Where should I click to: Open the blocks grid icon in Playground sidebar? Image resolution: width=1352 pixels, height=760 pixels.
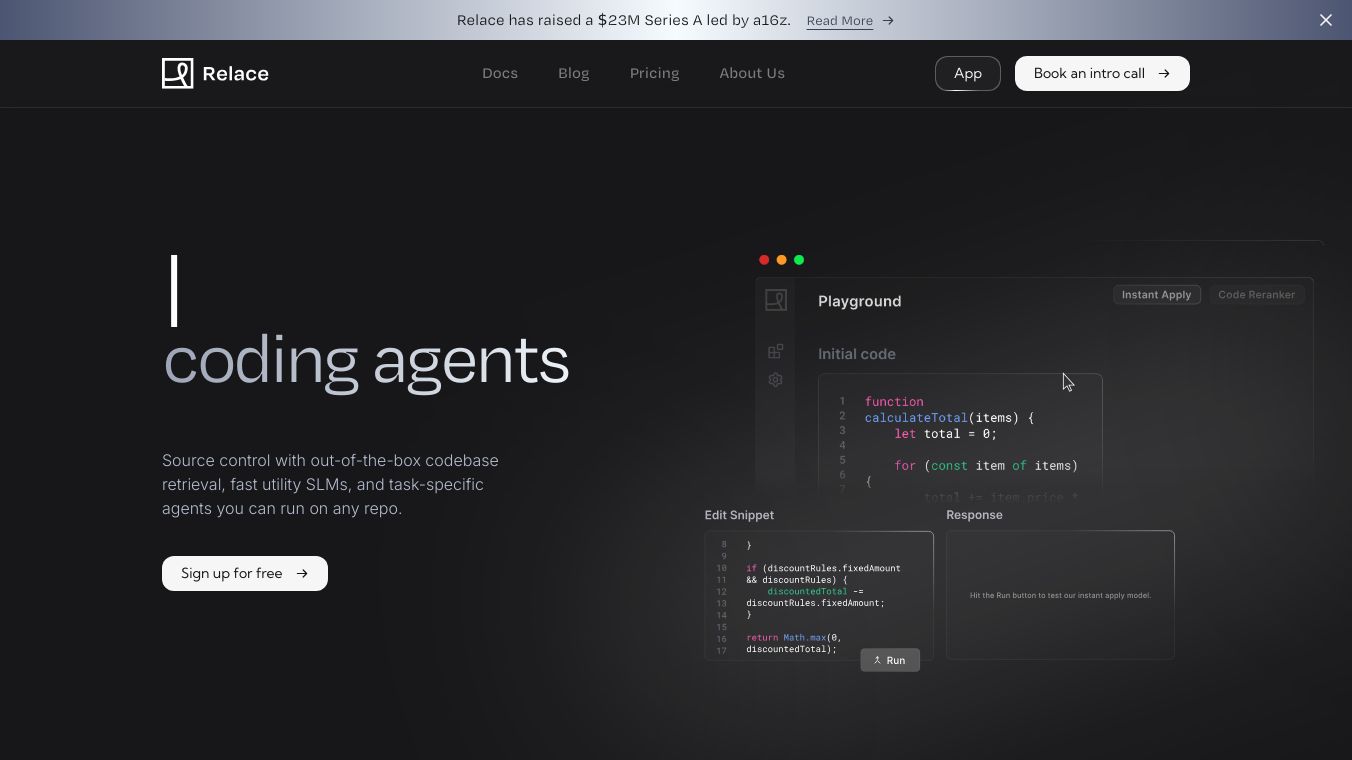(x=776, y=351)
